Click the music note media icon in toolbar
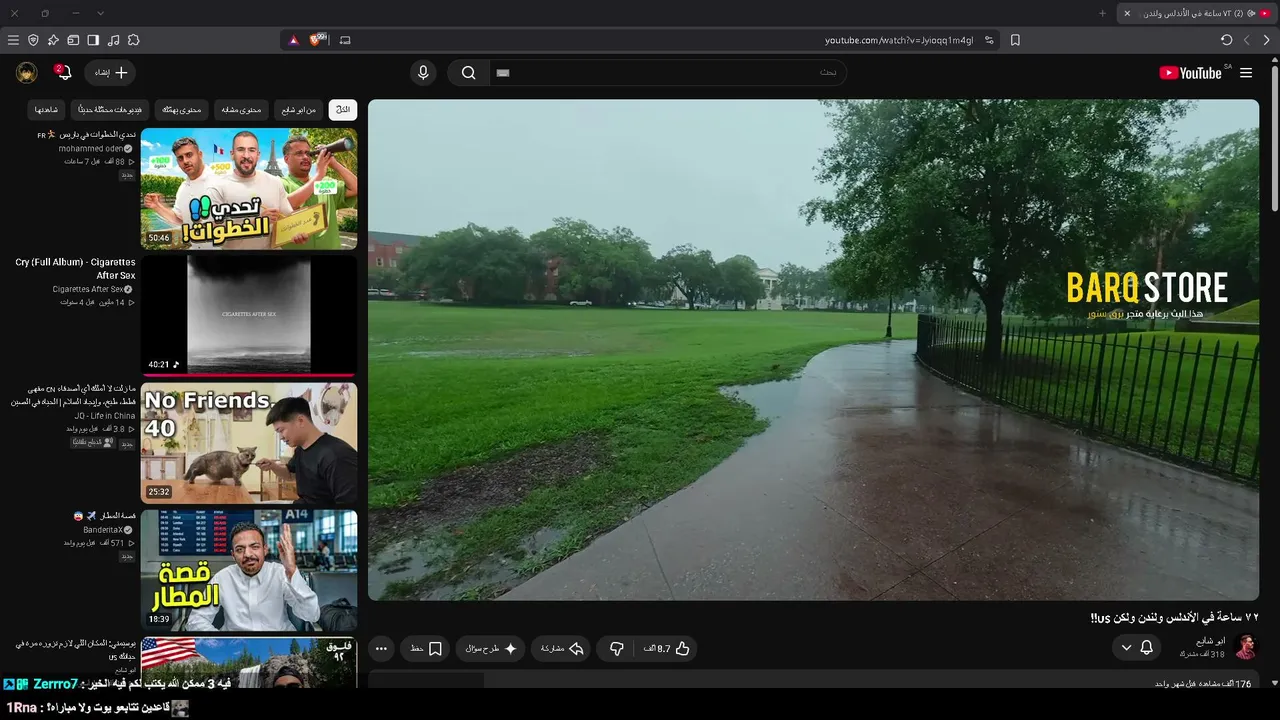Viewport: 1280px width, 720px height. pos(113,40)
